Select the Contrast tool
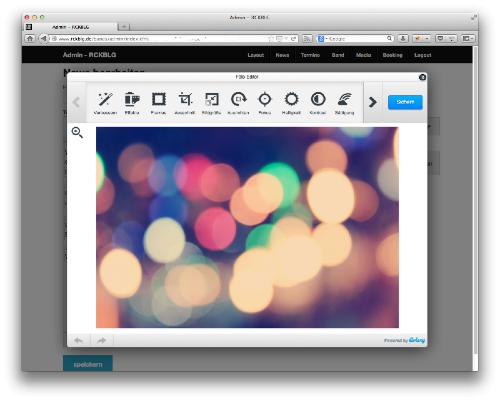This screenshot has height=401, width=500. pos(318,103)
